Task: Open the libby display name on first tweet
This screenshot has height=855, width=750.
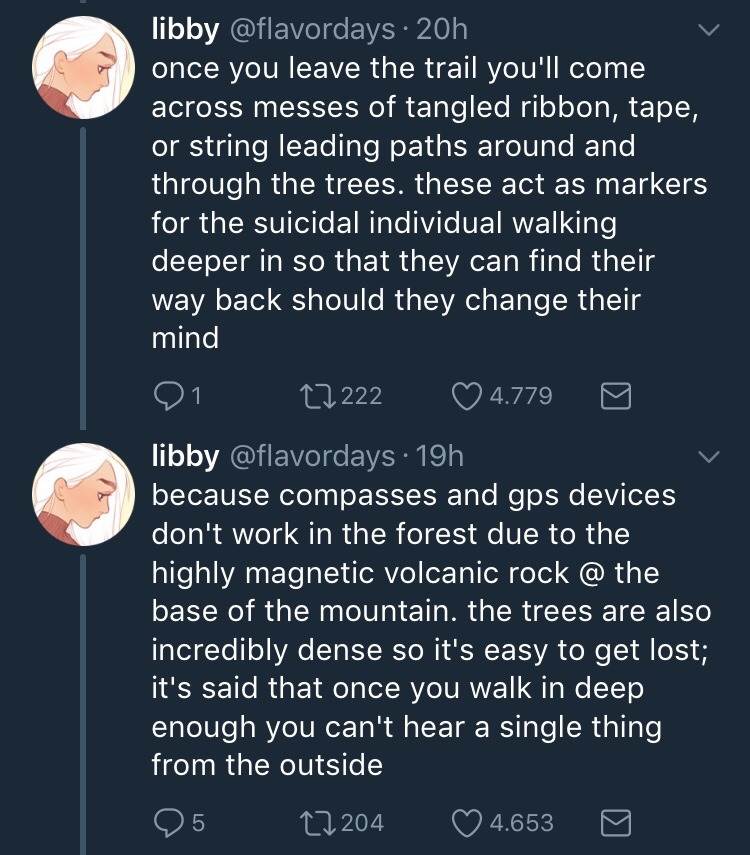Action: tap(185, 30)
